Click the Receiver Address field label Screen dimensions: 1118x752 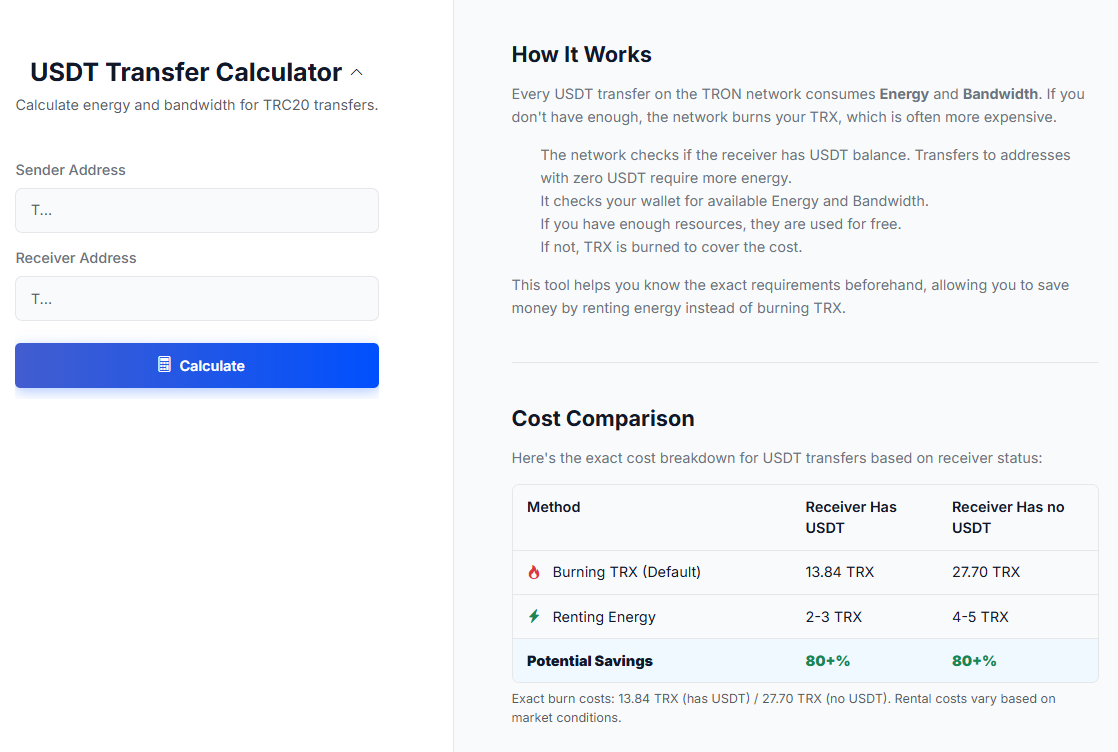click(76, 258)
